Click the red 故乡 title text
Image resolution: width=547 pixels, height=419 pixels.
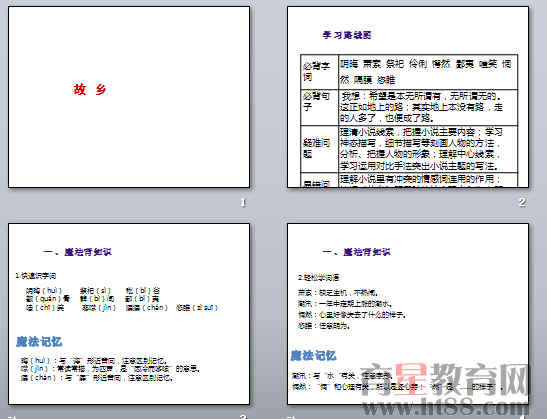coord(90,89)
